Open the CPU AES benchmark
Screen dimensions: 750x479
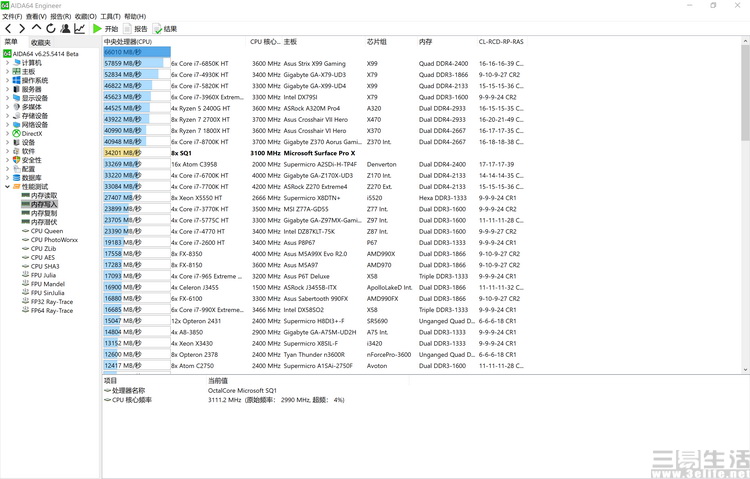point(39,257)
